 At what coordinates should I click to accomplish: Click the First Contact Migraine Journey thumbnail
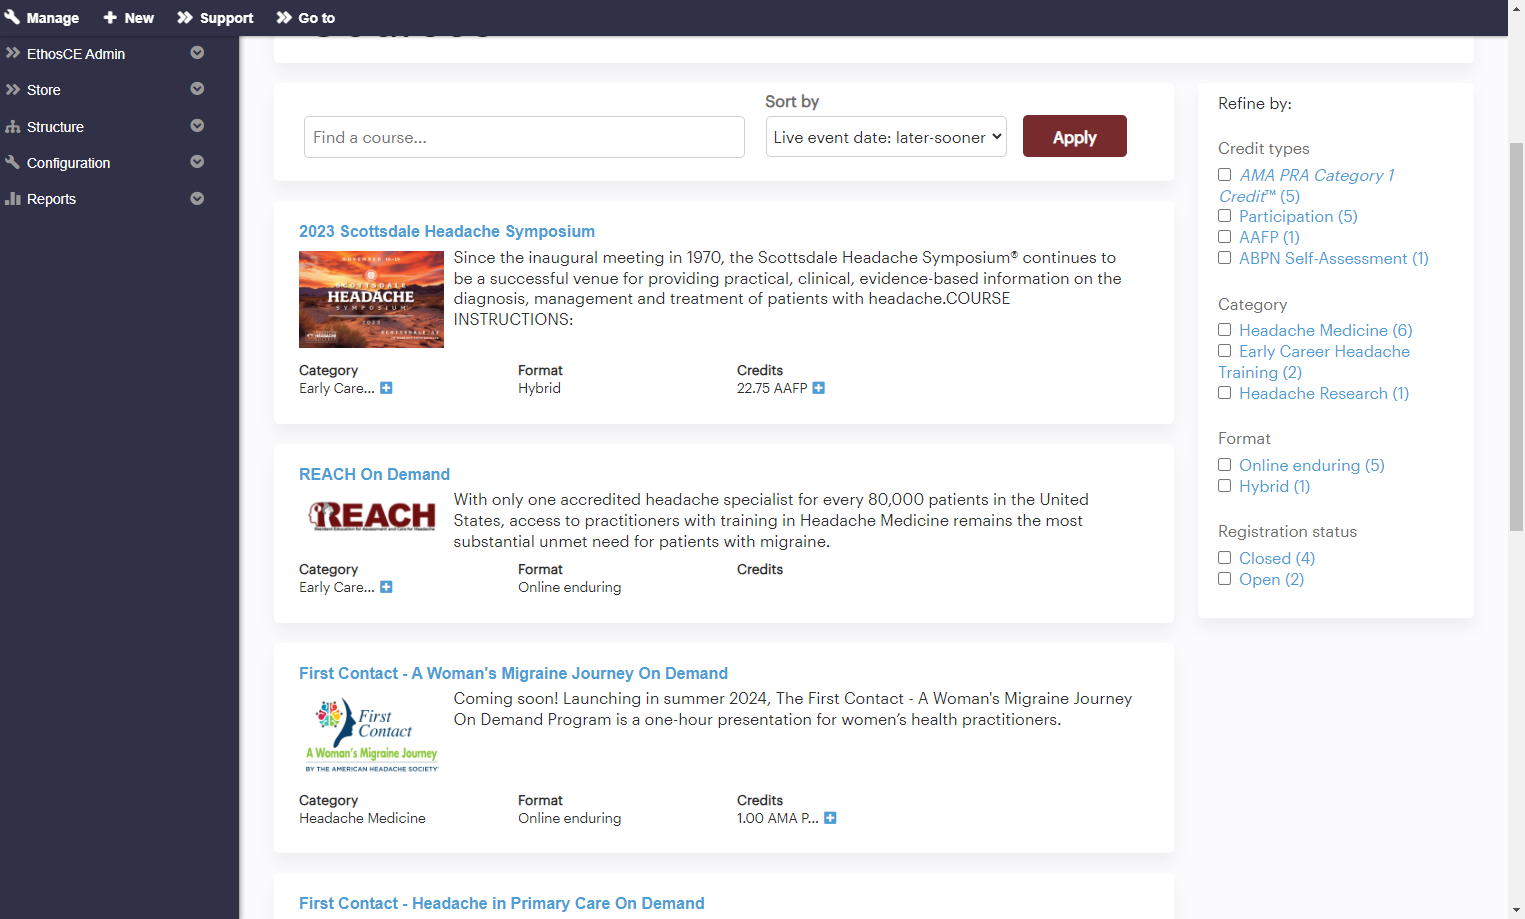pyautogui.click(x=371, y=735)
